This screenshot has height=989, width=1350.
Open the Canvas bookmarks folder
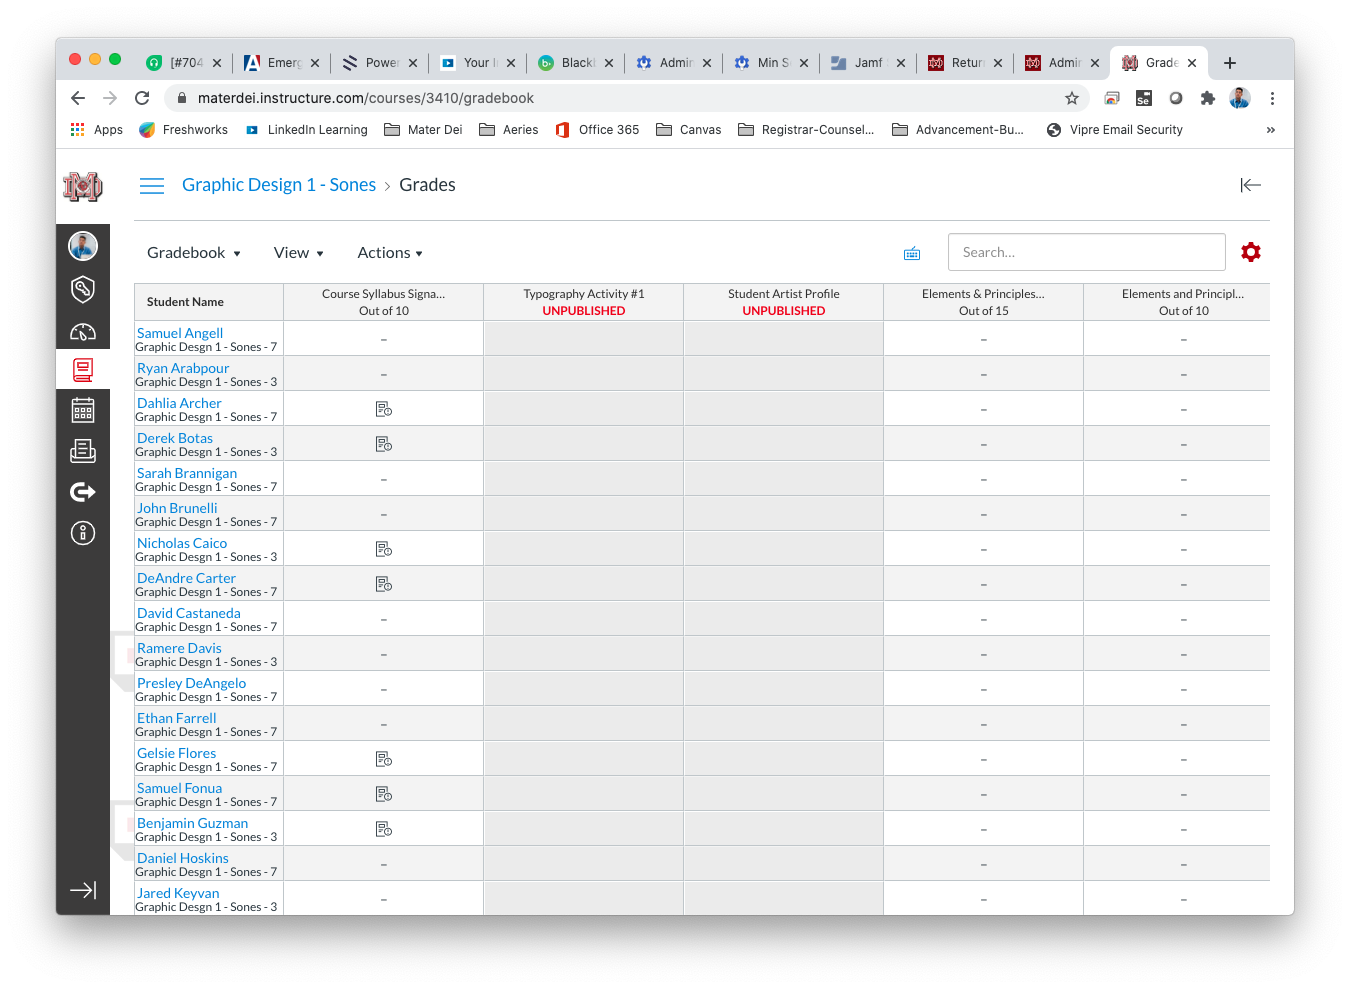point(689,130)
